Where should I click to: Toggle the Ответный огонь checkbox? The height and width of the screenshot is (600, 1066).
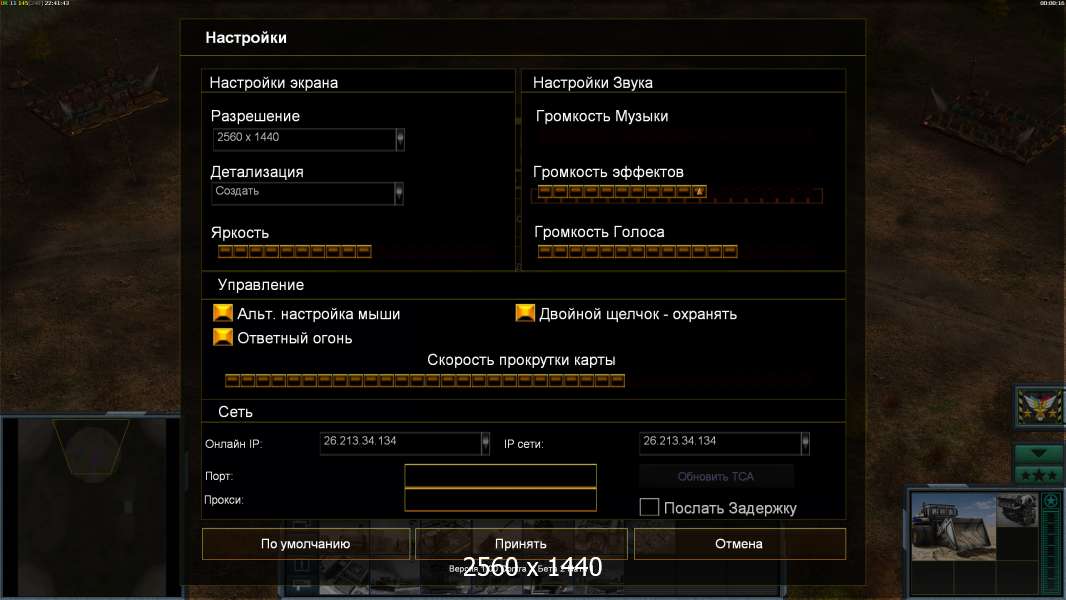click(x=223, y=337)
